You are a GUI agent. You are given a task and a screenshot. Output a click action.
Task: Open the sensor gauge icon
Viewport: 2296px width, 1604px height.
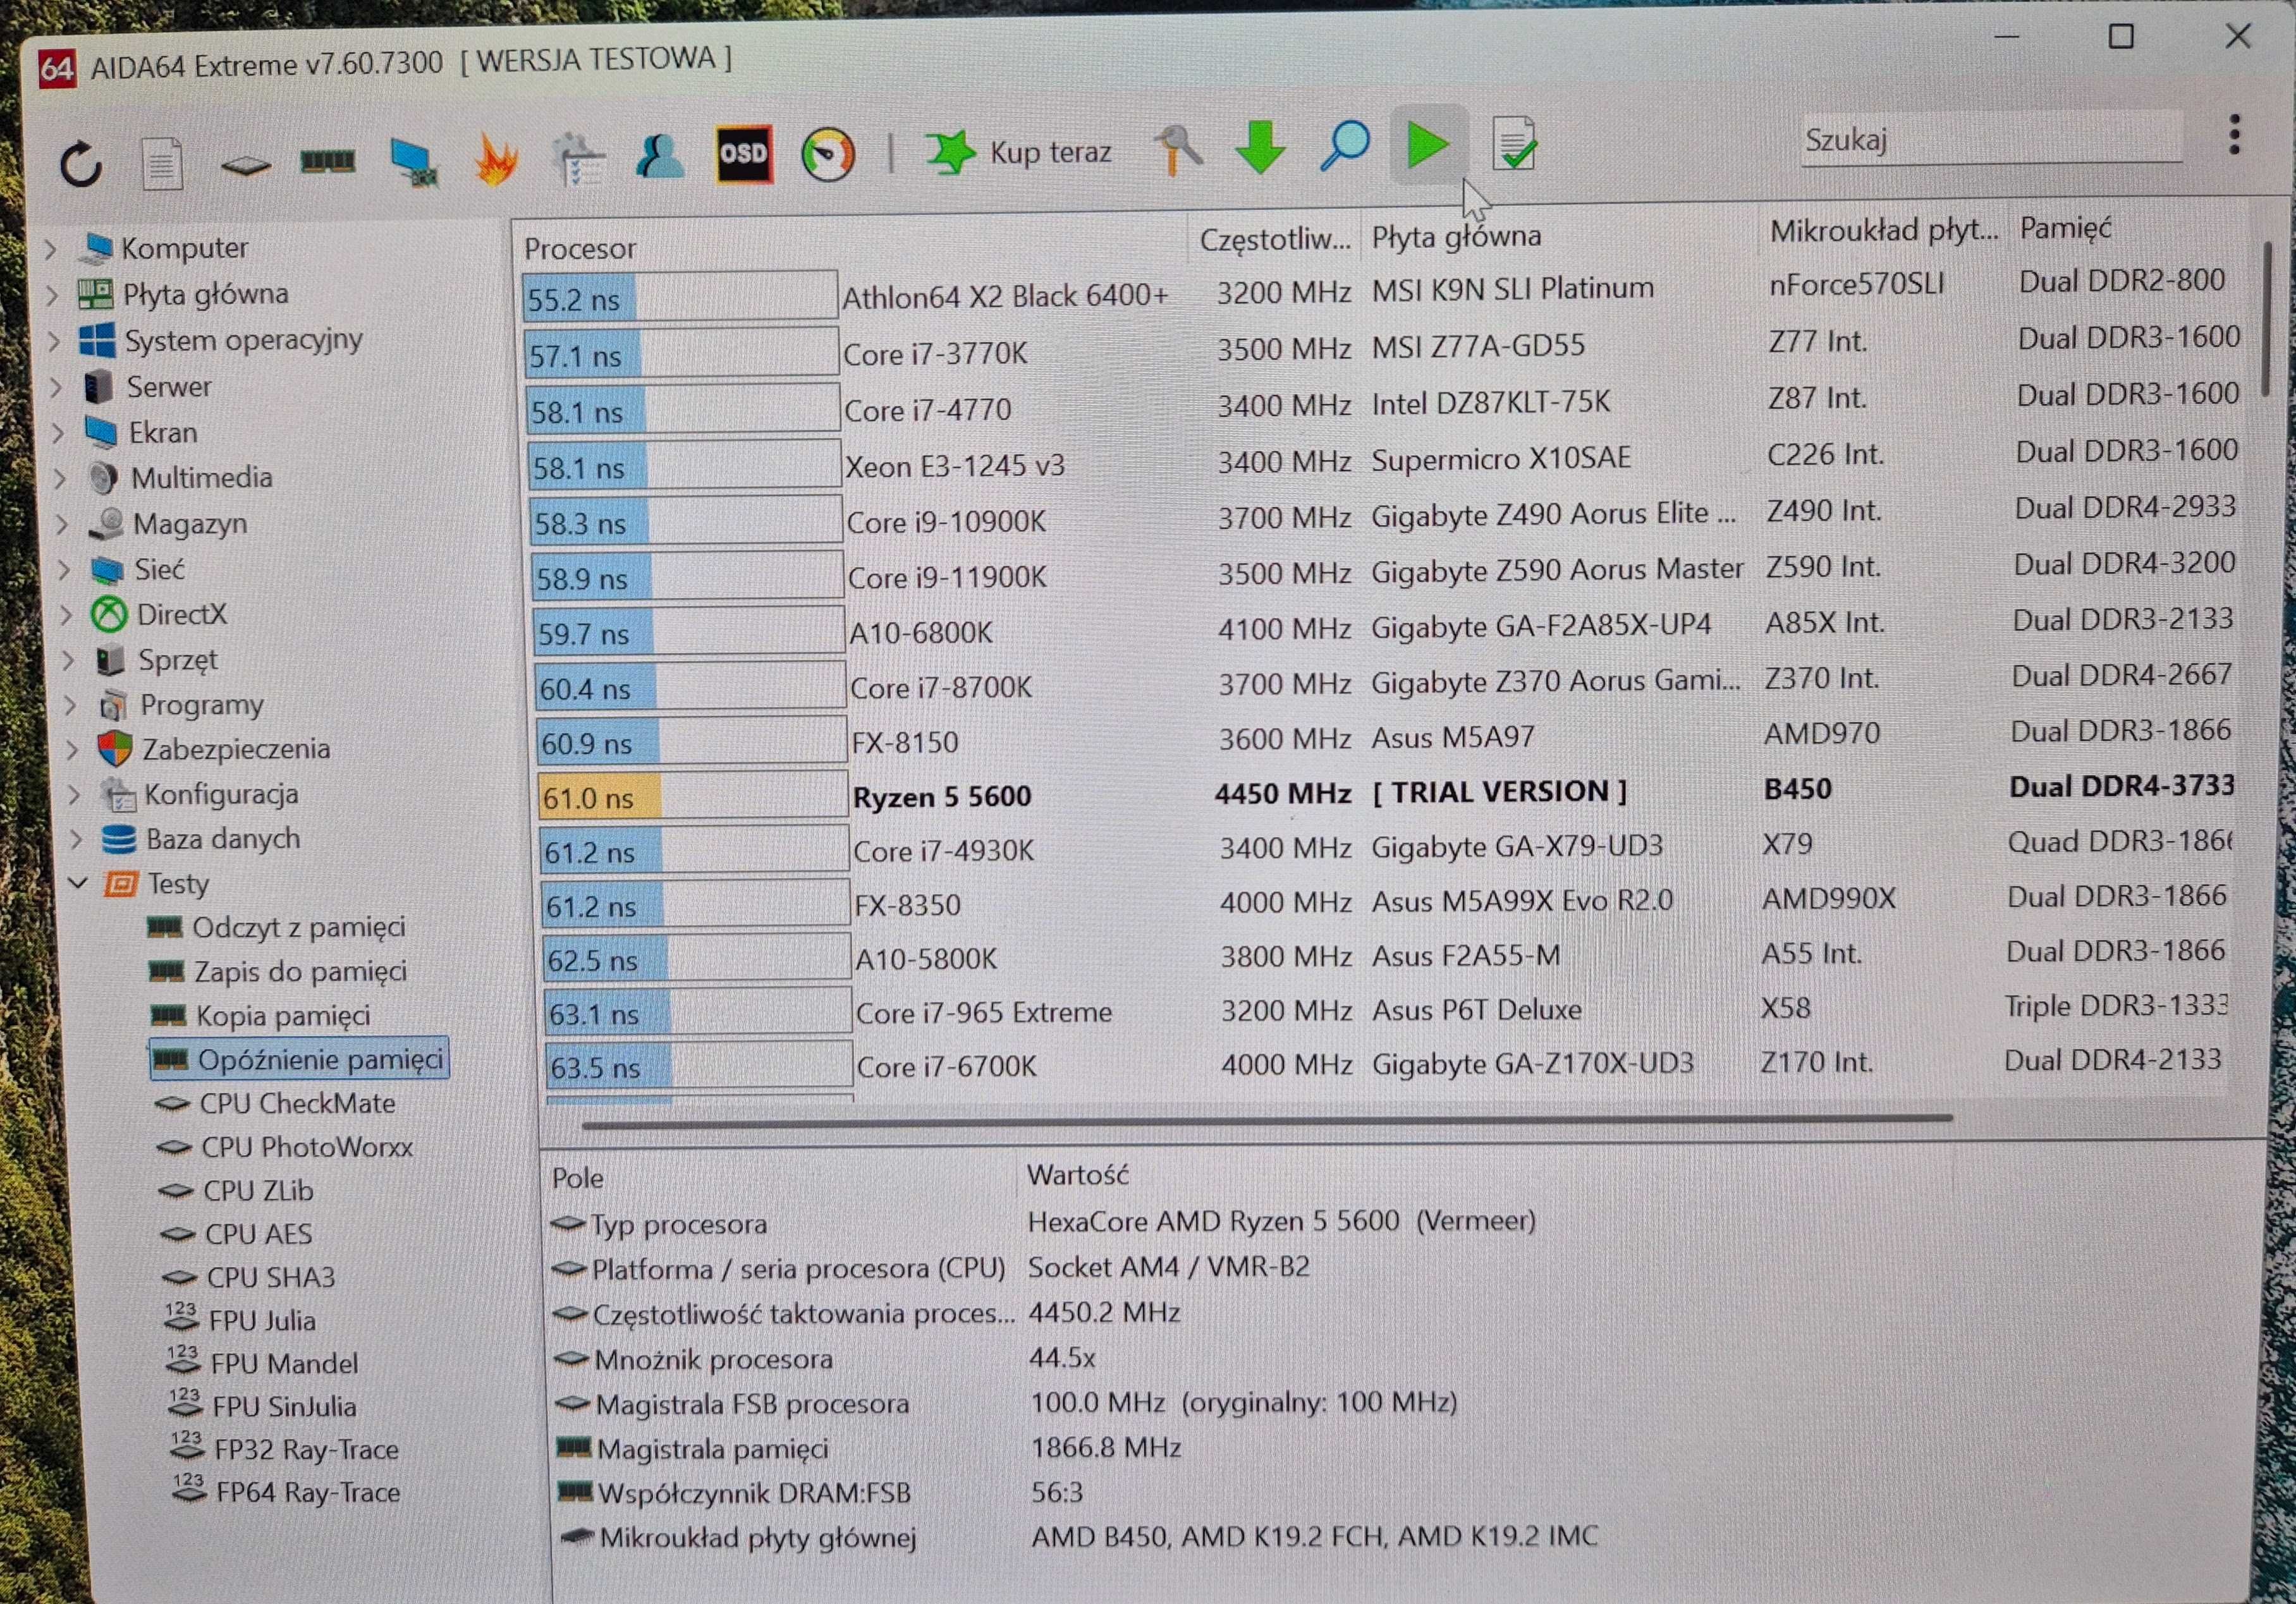(x=828, y=155)
